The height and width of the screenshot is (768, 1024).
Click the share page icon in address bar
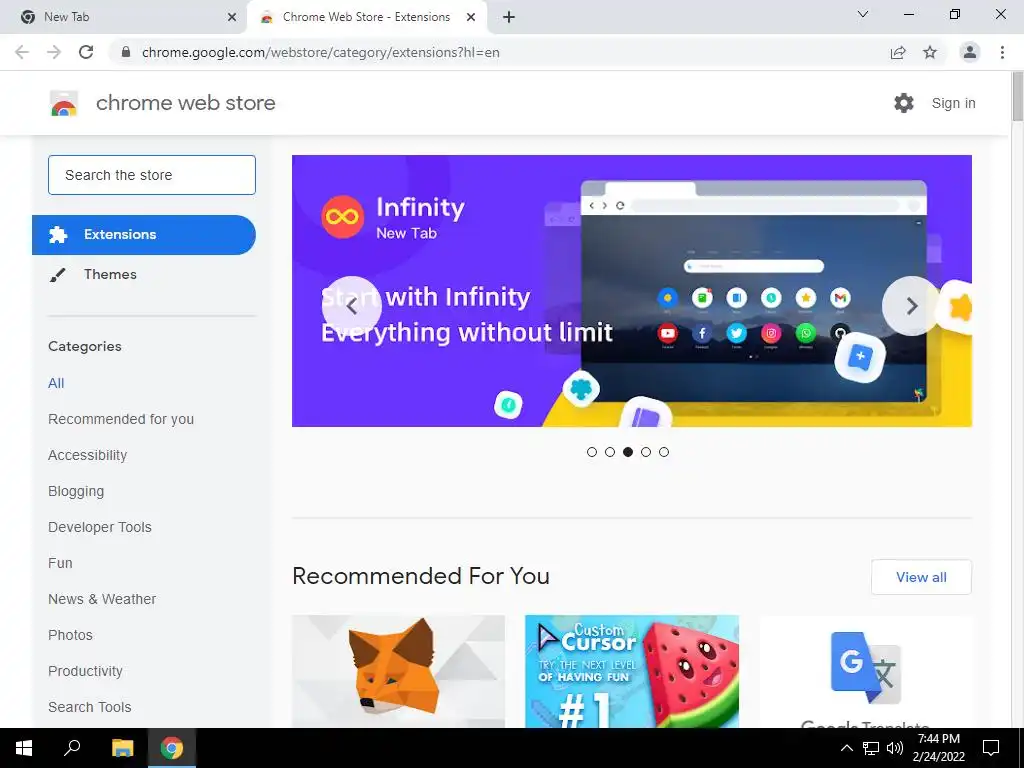tap(898, 52)
